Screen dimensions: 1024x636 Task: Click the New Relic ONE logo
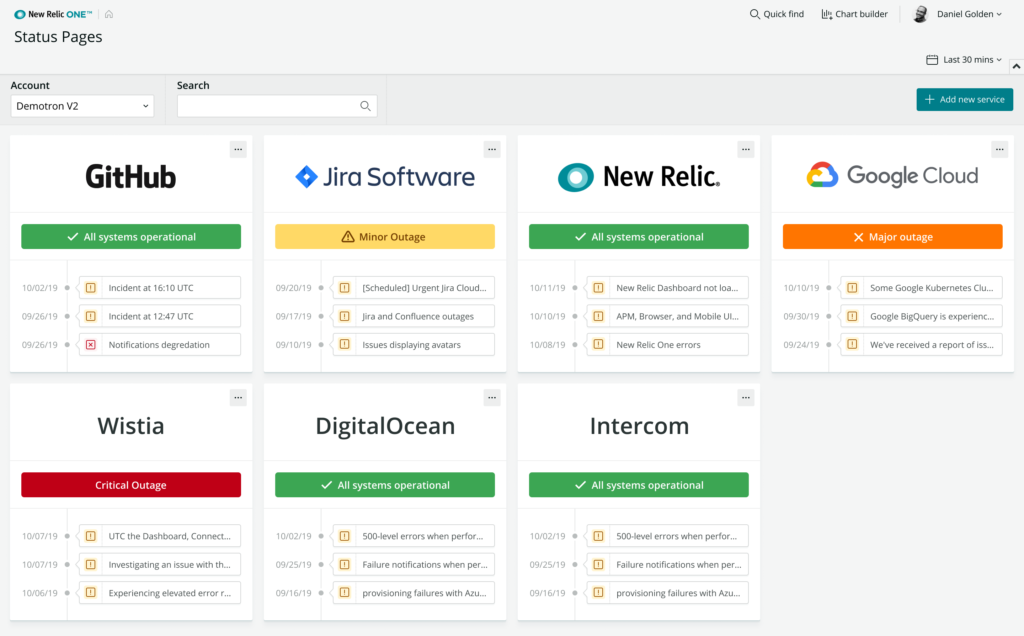54,14
